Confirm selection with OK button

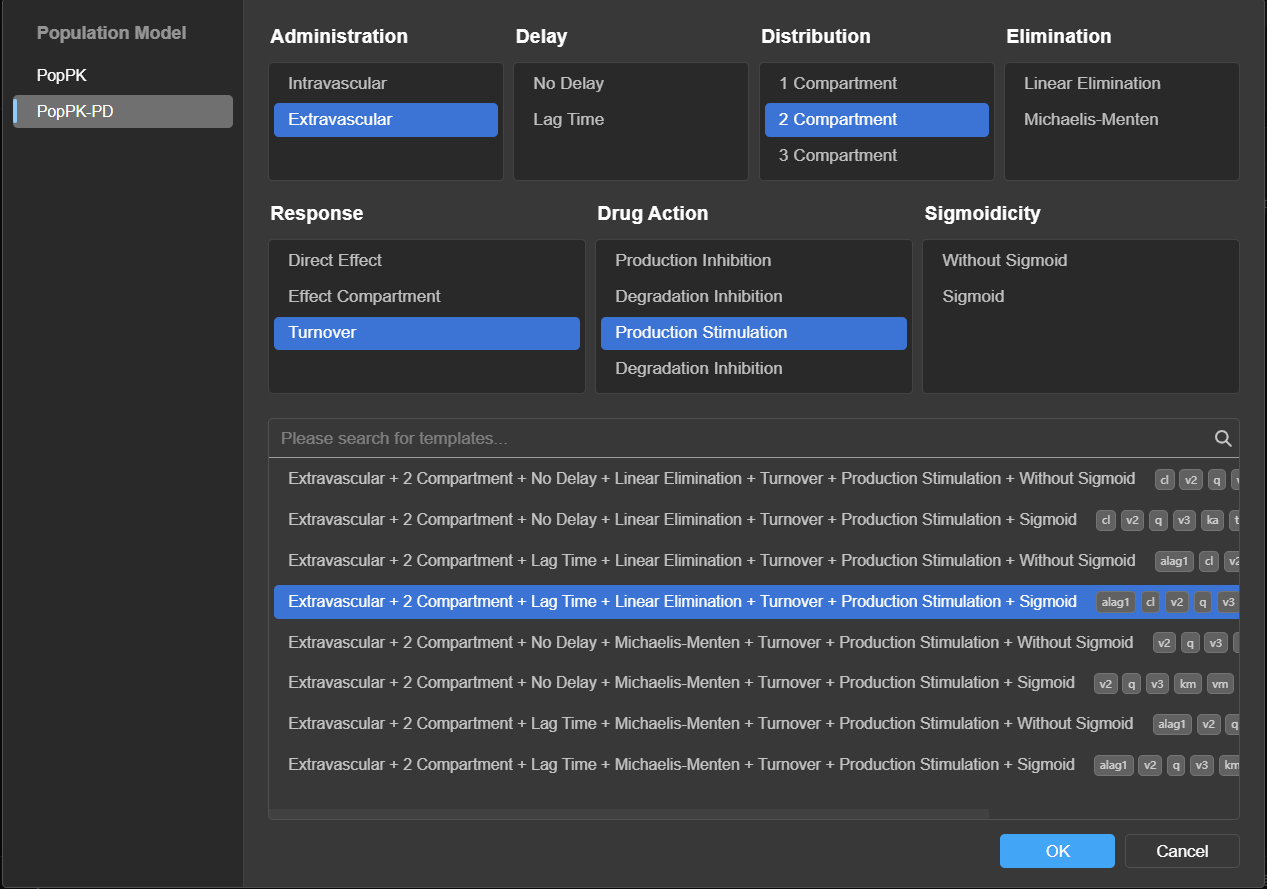(1057, 851)
